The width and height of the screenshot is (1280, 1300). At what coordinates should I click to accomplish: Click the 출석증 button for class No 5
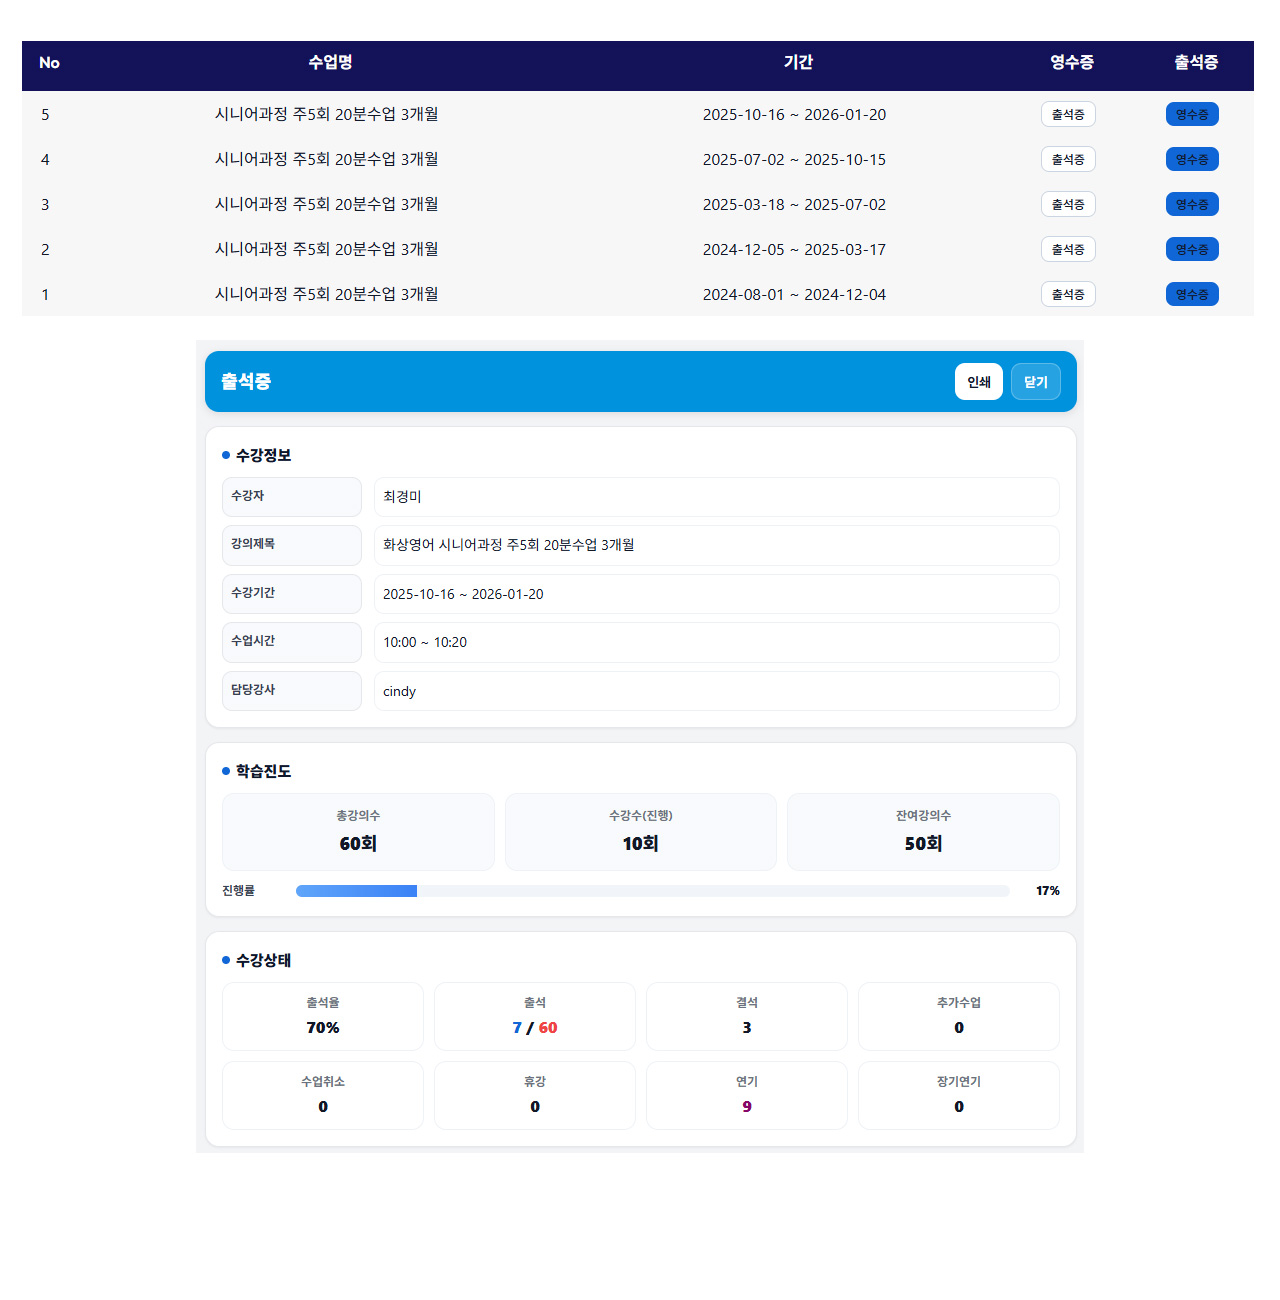[1068, 114]
